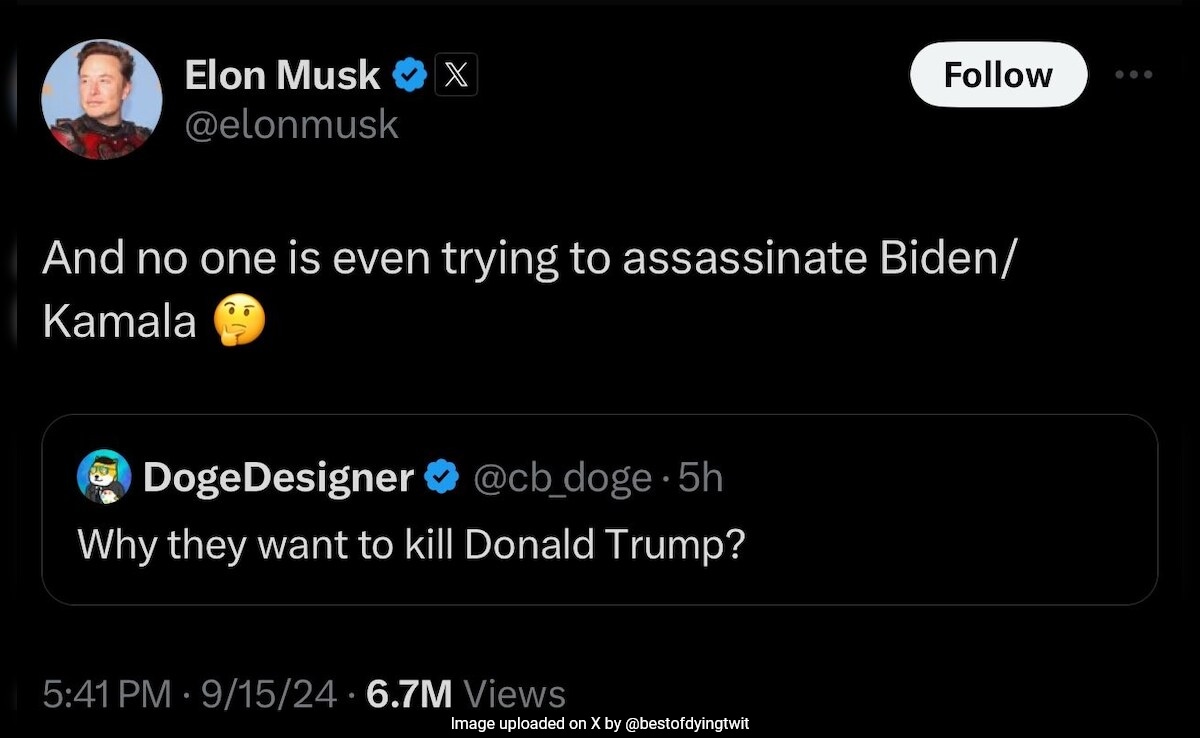Image resolution: width=1200 pixels, height=738 pixels.
Task: Click DogeDesigner's blue verified checkmark
Action: pyautogui.click(x=441, y=478)
